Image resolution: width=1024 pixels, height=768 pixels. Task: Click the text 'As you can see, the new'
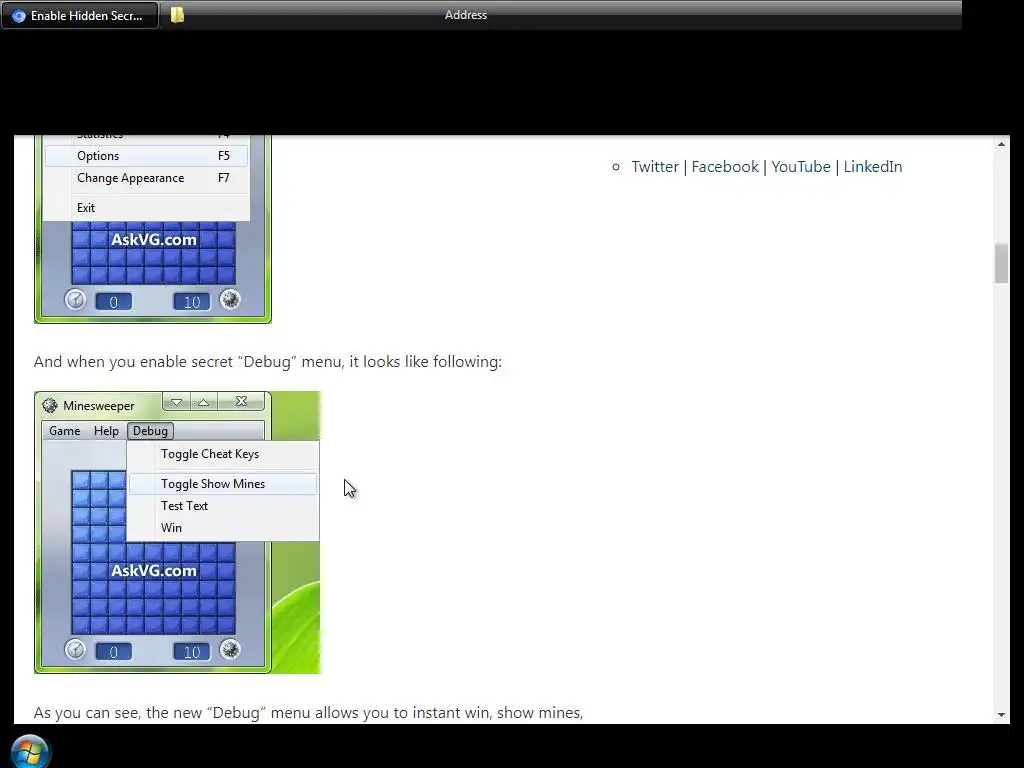(120, 712)
